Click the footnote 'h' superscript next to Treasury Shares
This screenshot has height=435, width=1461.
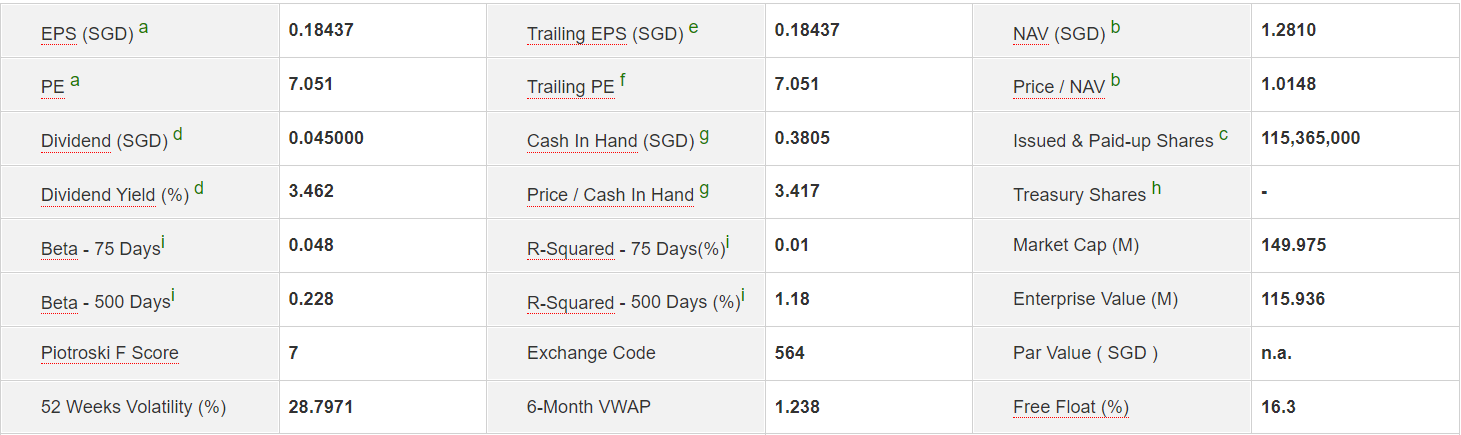1156,188
